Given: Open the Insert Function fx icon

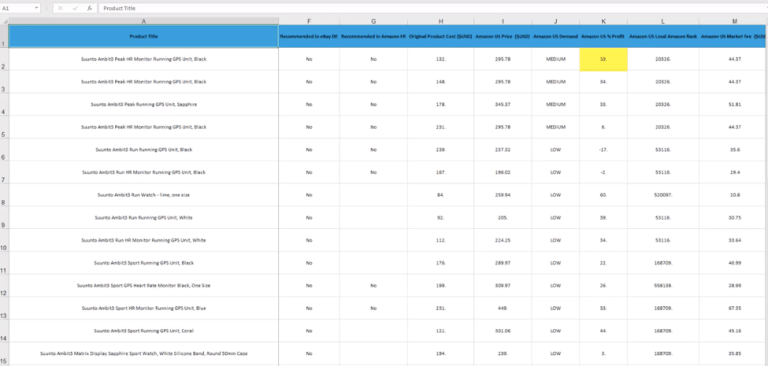Looking at the screenshot, I should click(x=90, y=8).
